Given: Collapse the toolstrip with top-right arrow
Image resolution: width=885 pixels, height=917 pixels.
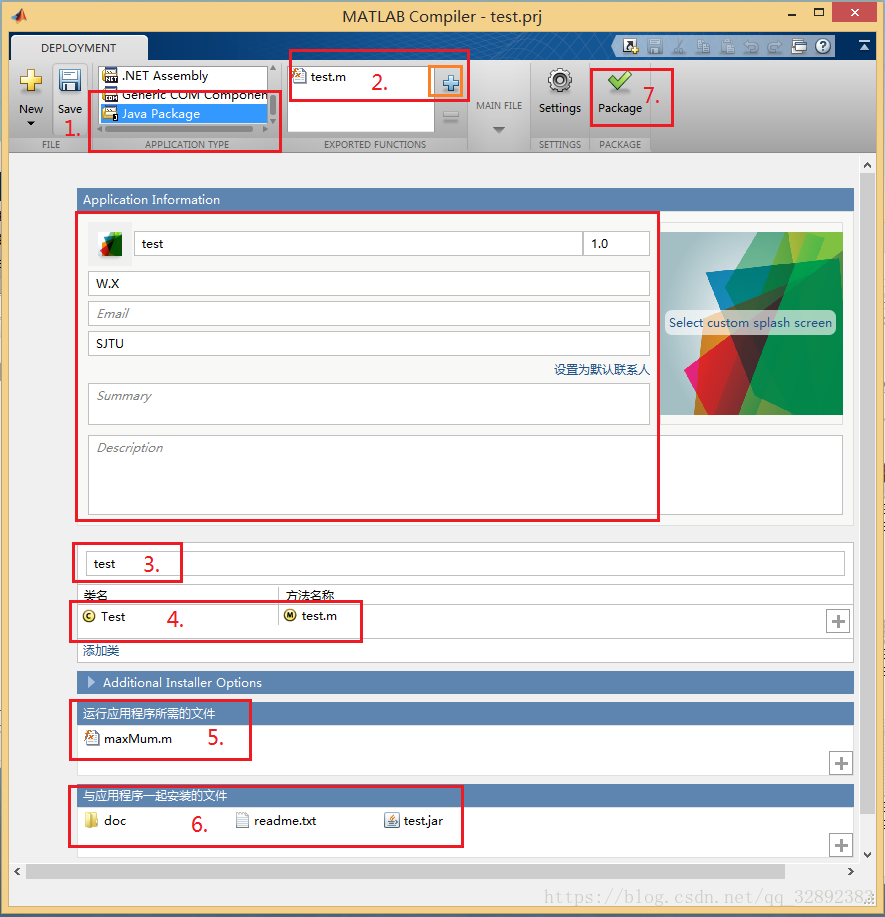Looking at the screenshot, I should [864, 46].
